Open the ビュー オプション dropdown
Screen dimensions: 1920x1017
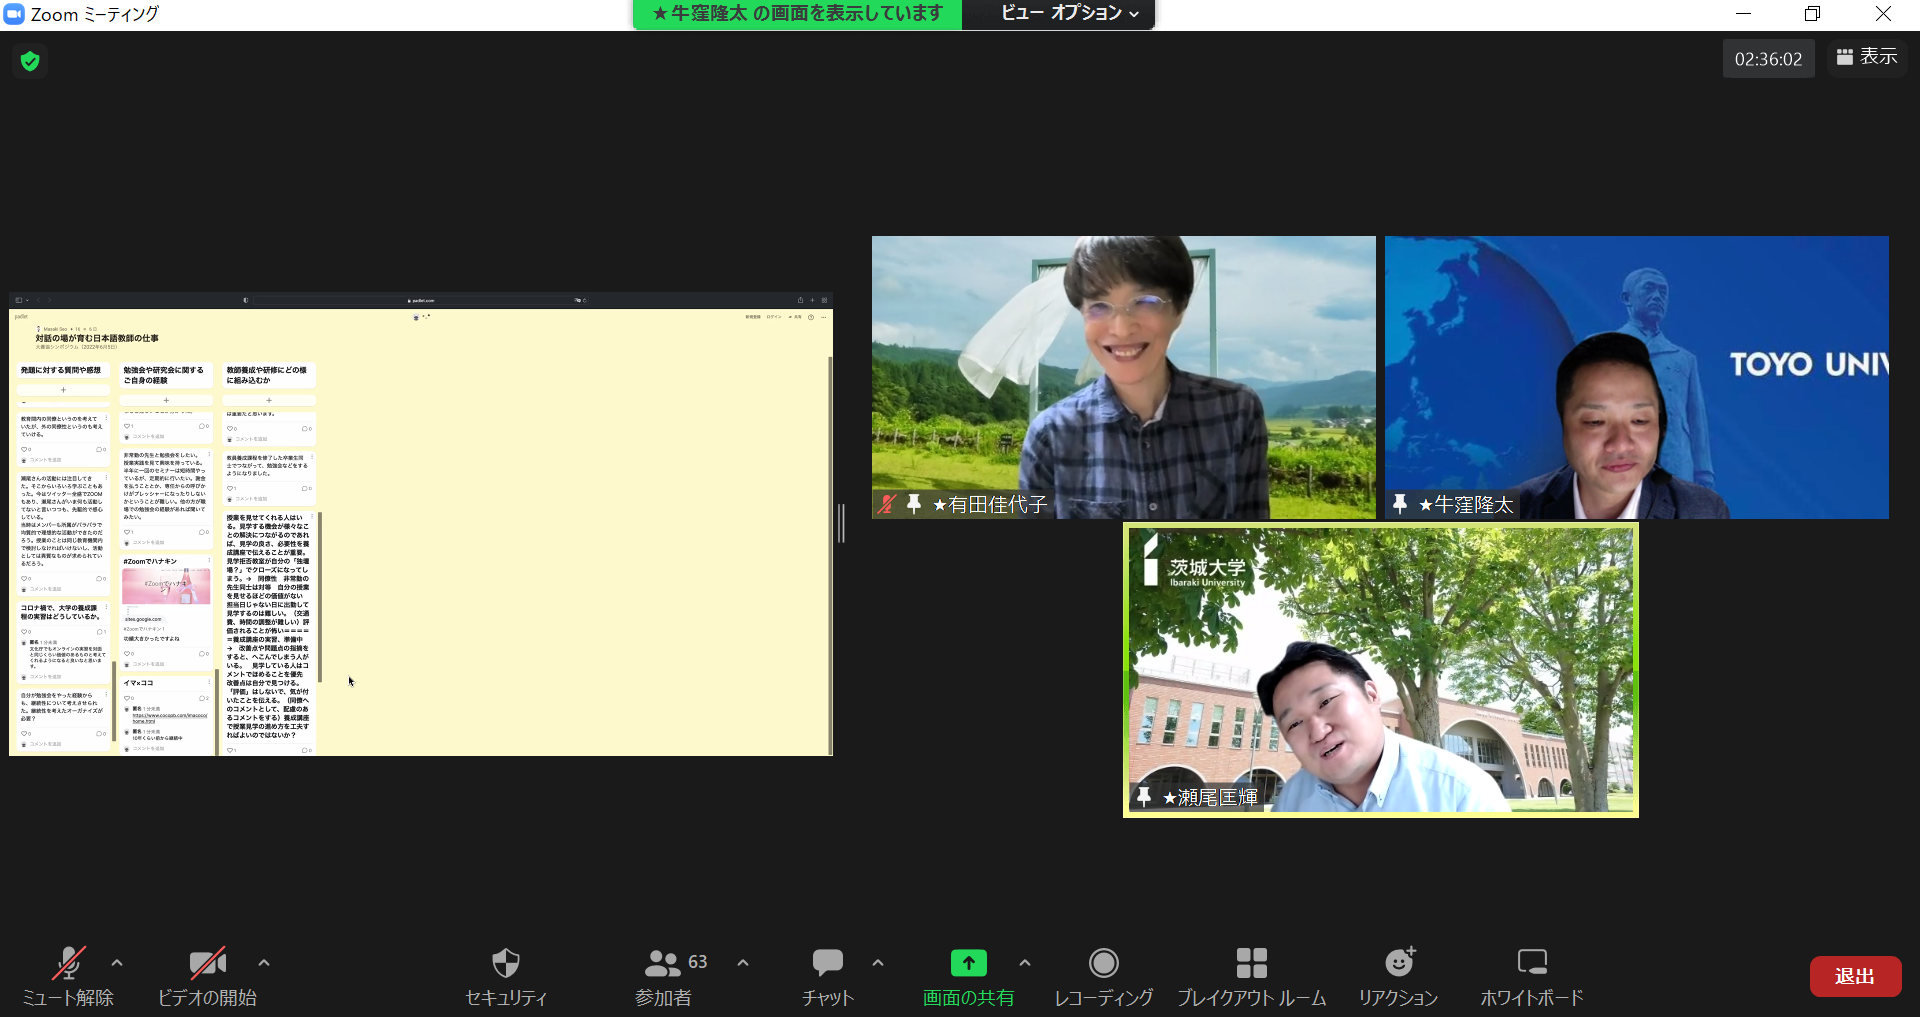point(1069,13)
